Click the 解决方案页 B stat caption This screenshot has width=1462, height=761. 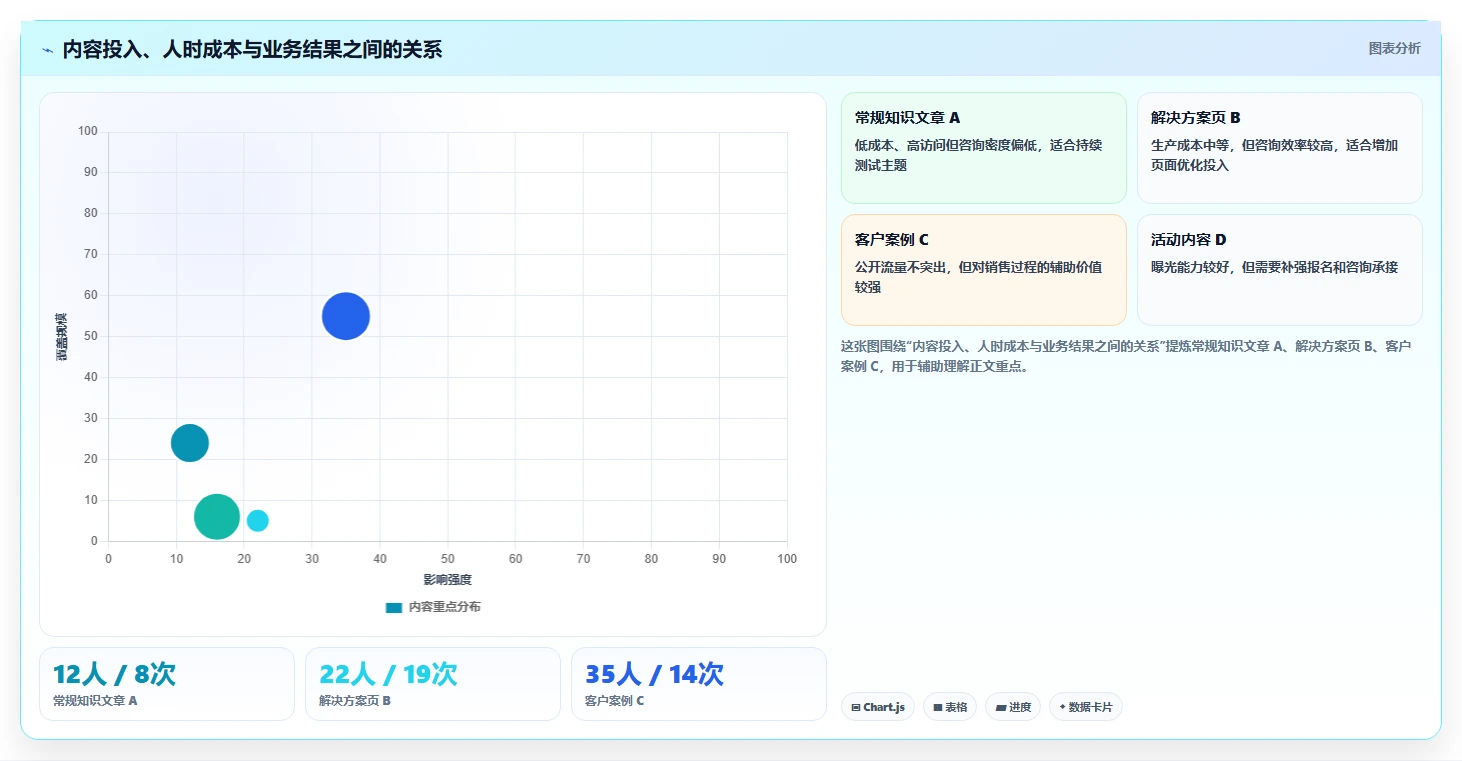[x=355, y=701]
